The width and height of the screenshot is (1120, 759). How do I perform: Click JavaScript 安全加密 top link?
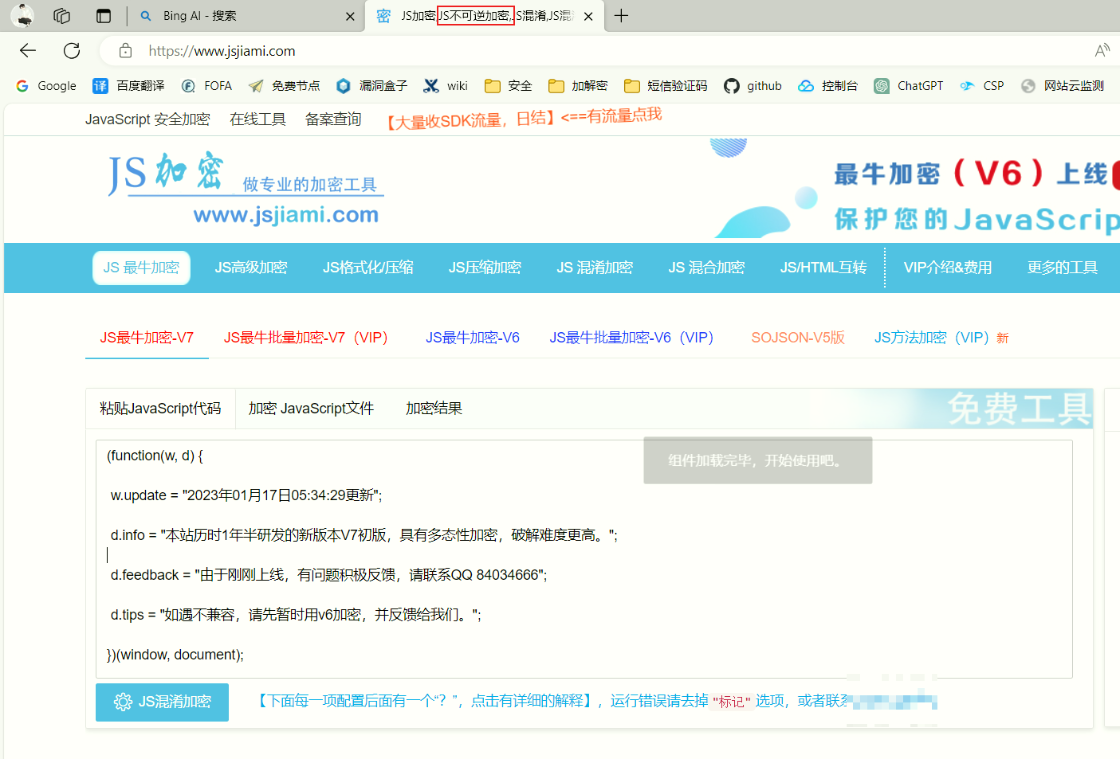pyautogui.click(x=148, y=119)
